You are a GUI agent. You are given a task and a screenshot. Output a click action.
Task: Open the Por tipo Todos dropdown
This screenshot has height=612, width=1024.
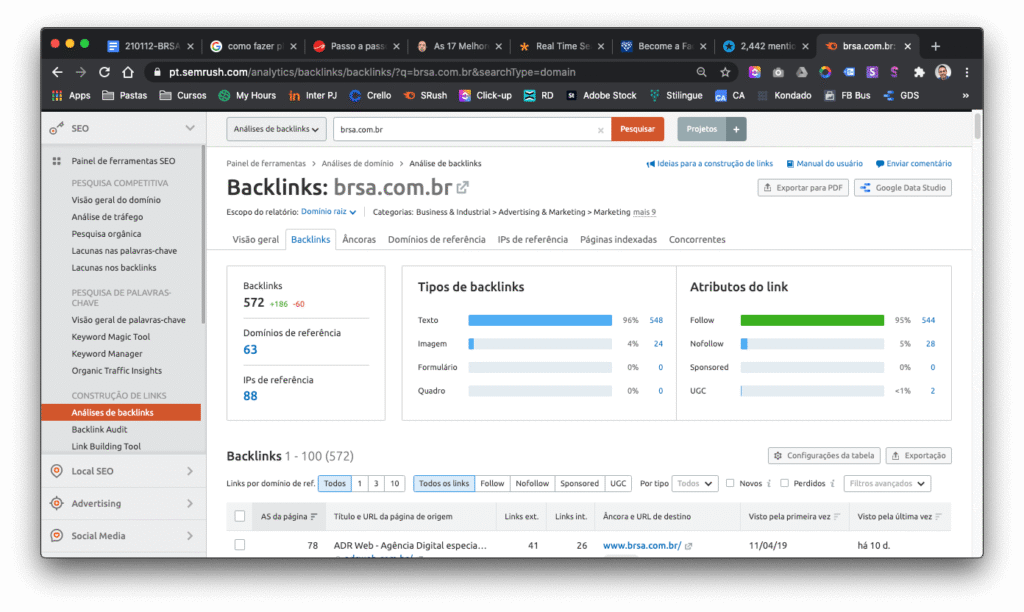click(x=695, y=483)
